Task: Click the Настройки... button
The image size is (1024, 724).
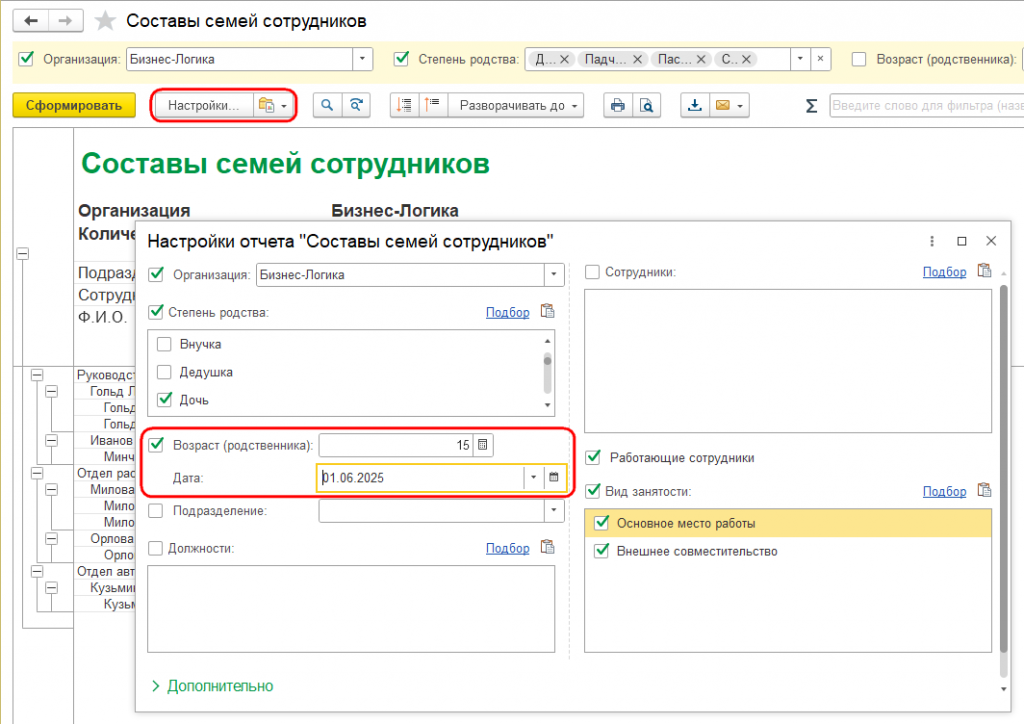Action: [202, 105]
